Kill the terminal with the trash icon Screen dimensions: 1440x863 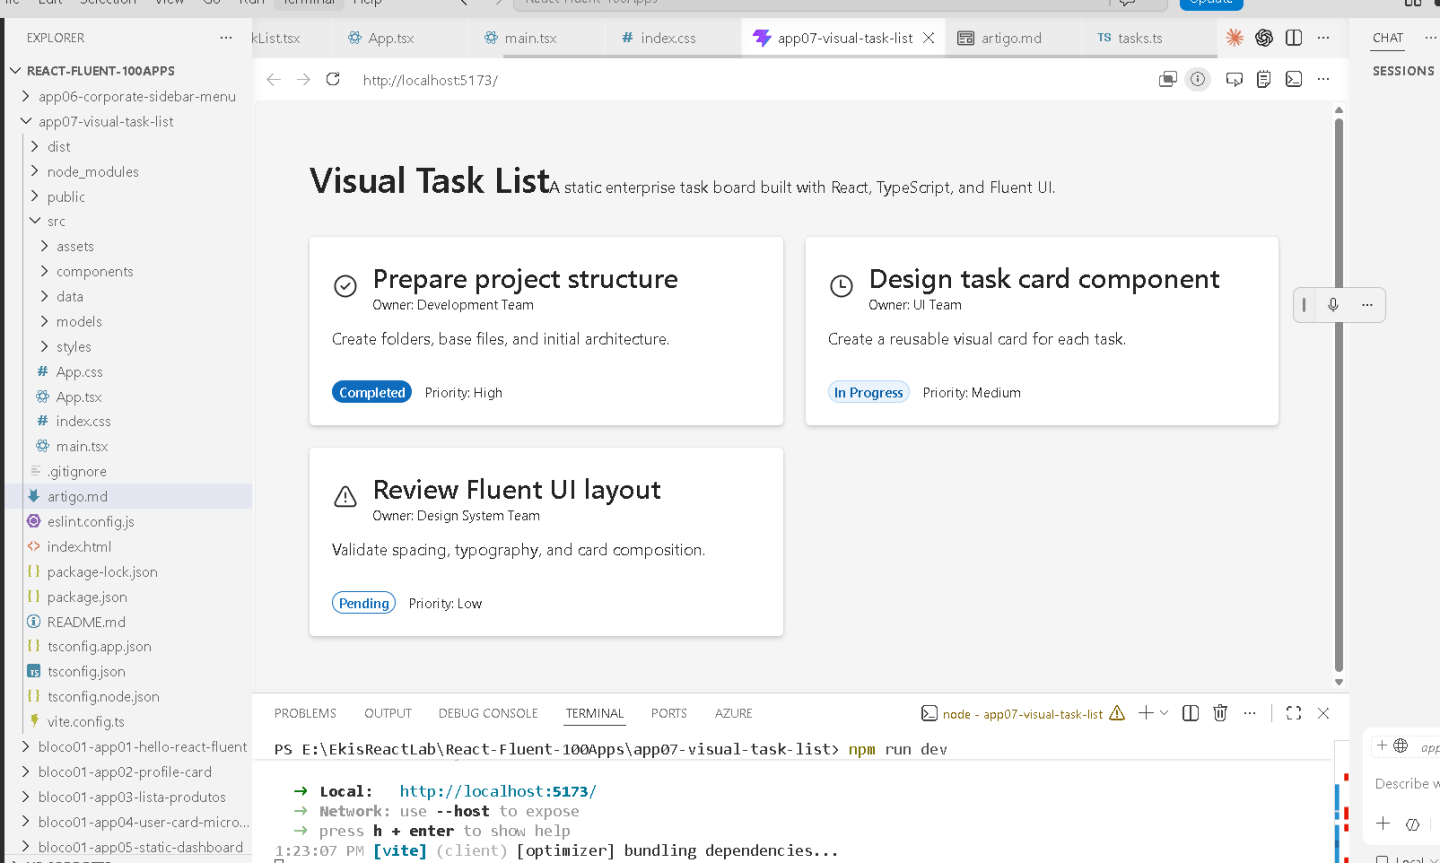pyautogui.click(x=1220, y=713)
